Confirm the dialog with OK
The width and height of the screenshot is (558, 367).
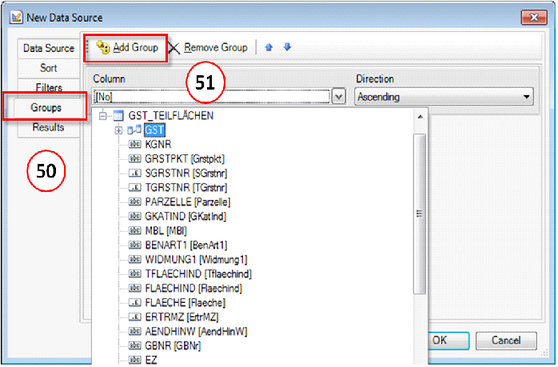tap(448, 341)
